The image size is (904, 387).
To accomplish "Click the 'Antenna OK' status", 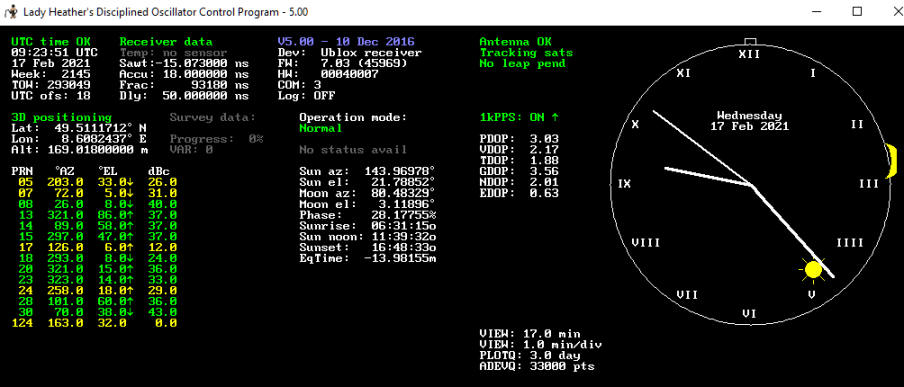I will pyautogui.click(x=515, y=42).
